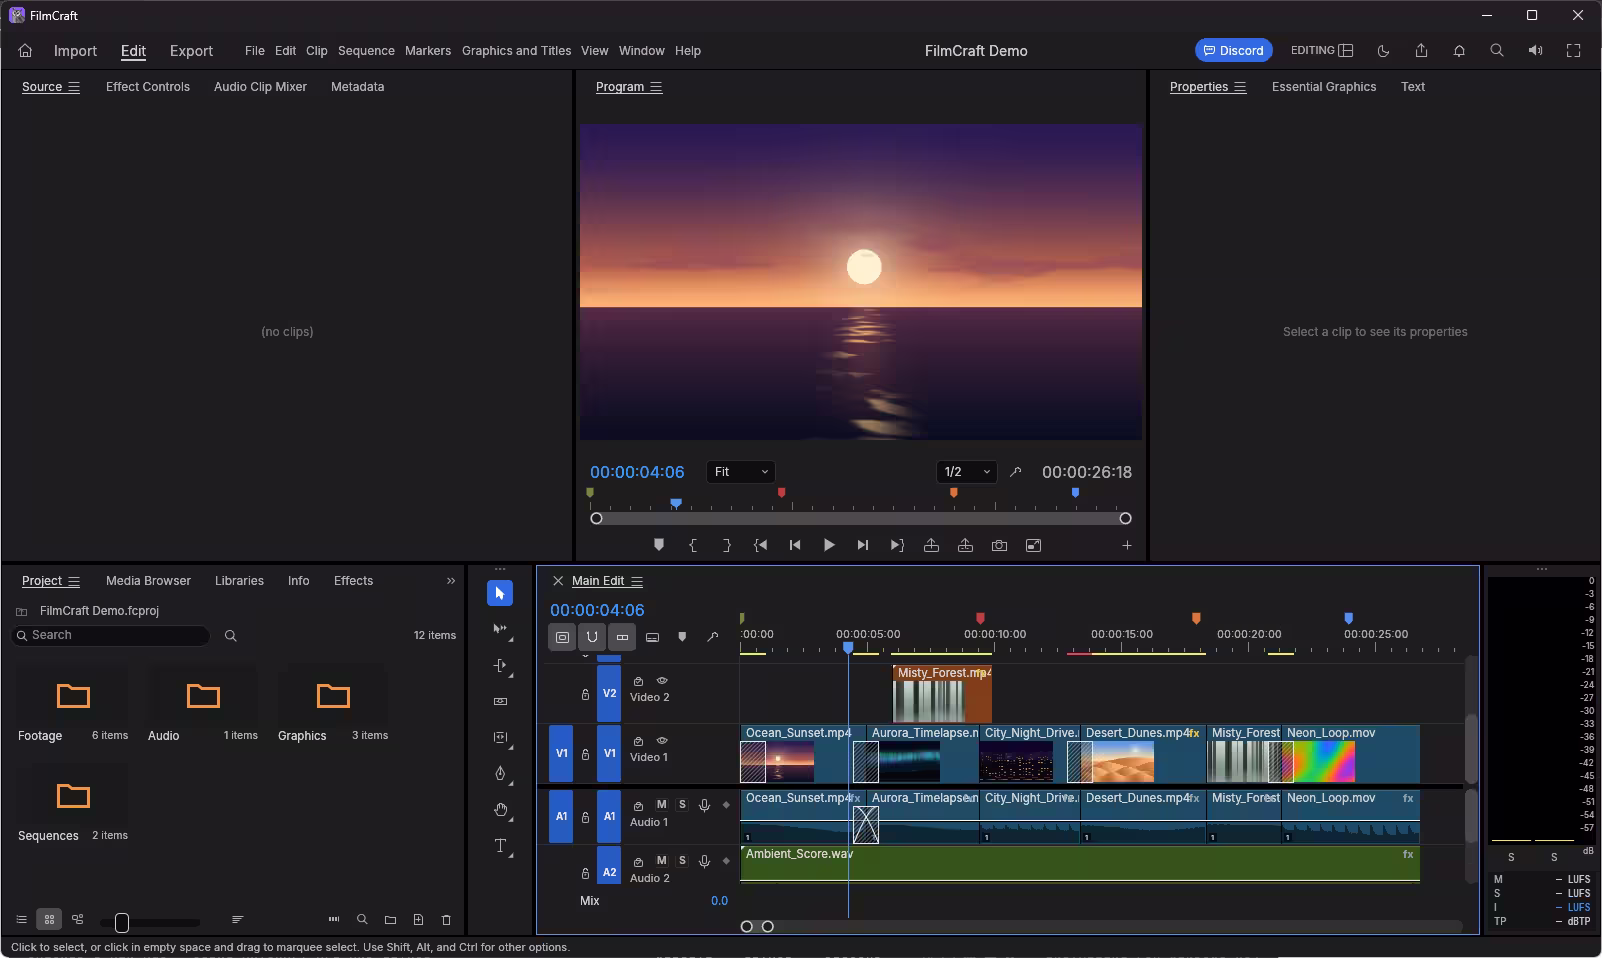The image size is (1602, 958).
Task: Open the Footage bin folder
Action: pyautogui.click(x=73, y=696)
